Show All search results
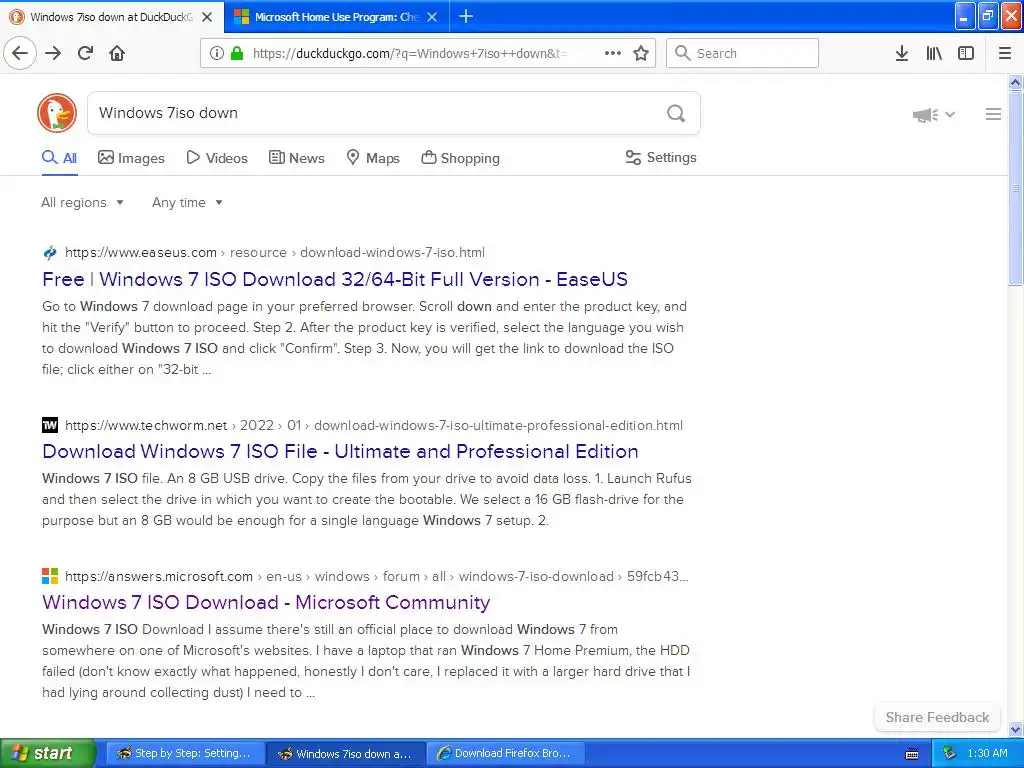The width and height of the screenshot is (1024, 768). click(59, 158)
